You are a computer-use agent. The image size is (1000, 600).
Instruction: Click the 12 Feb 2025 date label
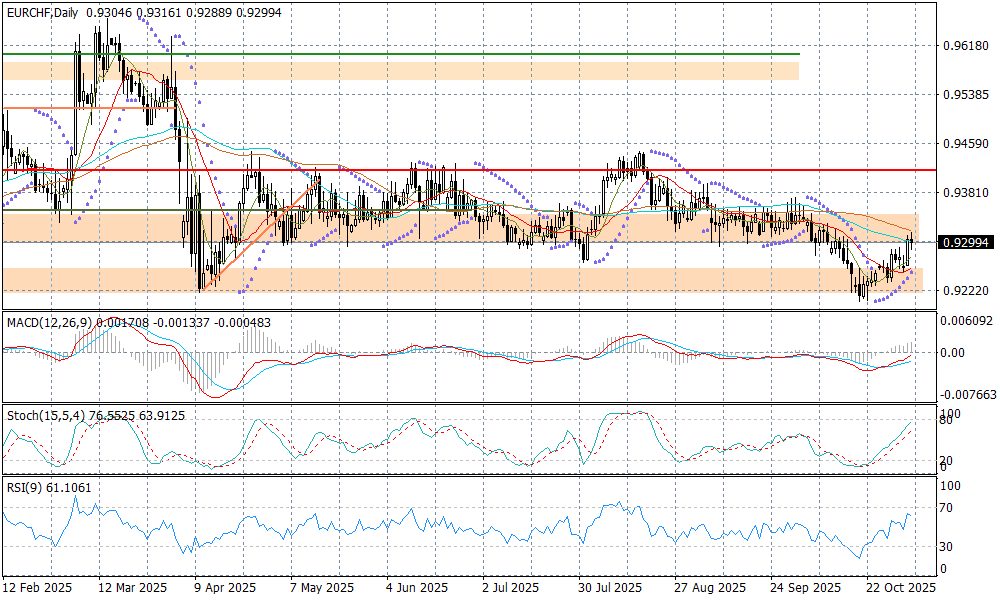click(36, 588)
